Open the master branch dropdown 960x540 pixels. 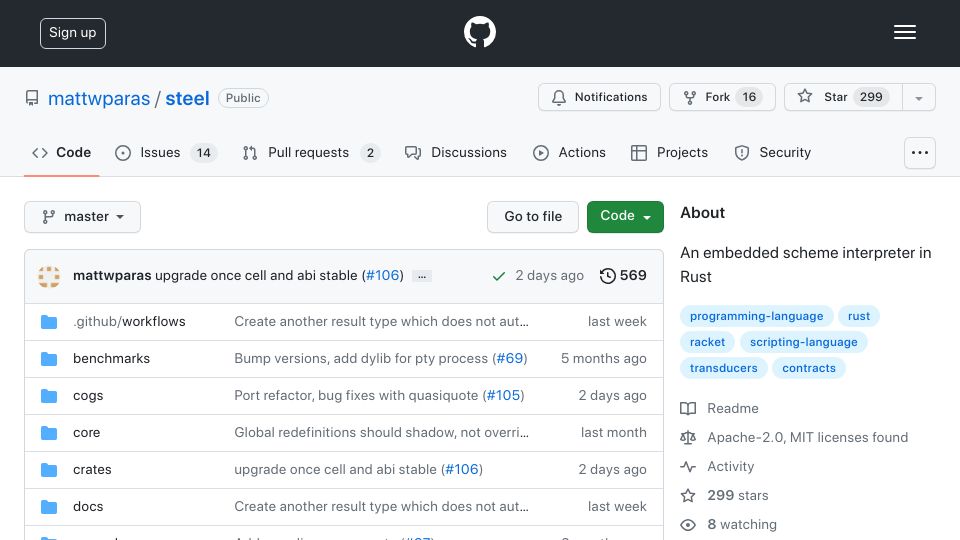pyautogui.click(x=83, y=217)
